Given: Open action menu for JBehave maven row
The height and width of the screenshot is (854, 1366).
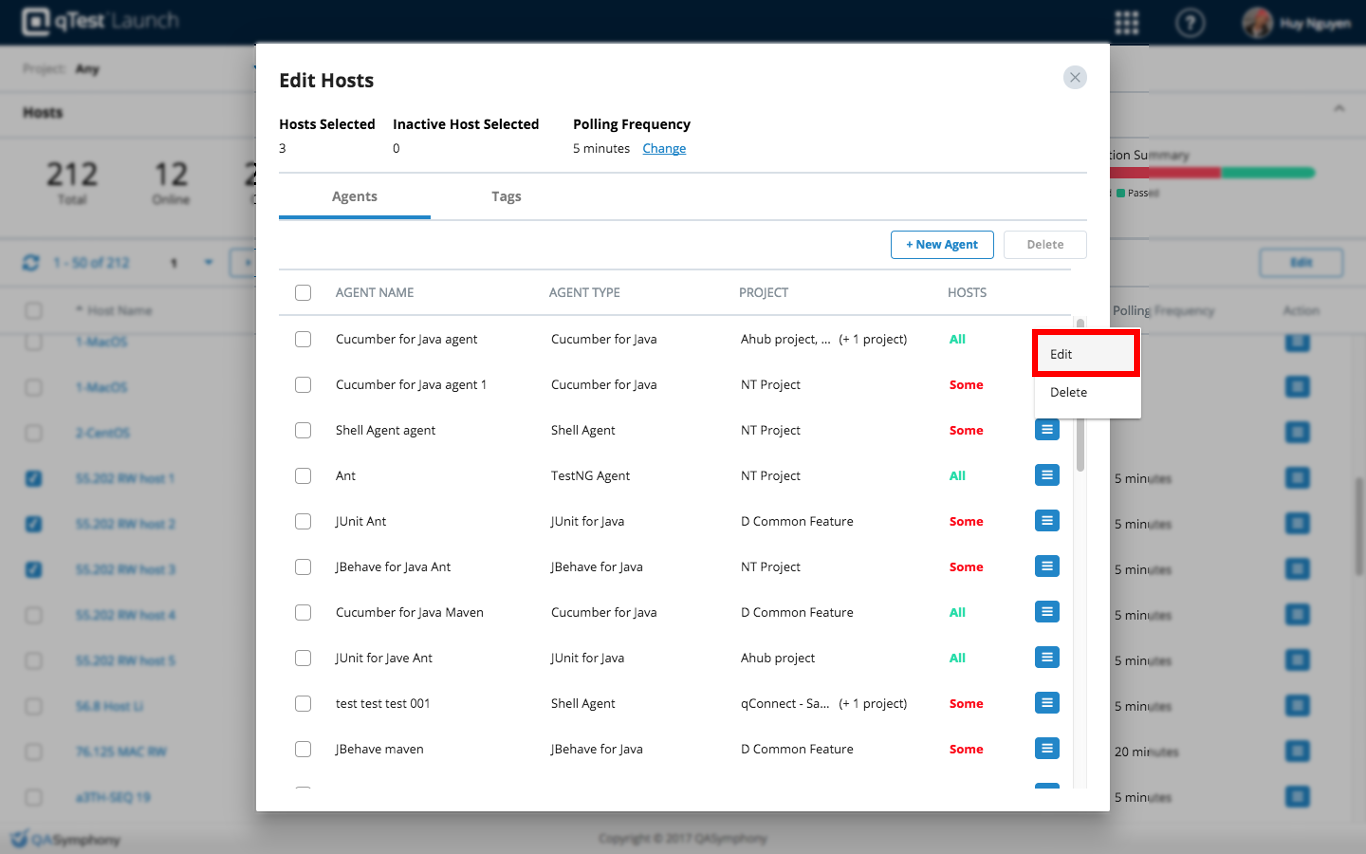Looking at the screenshot, I should coord(1047,748).
